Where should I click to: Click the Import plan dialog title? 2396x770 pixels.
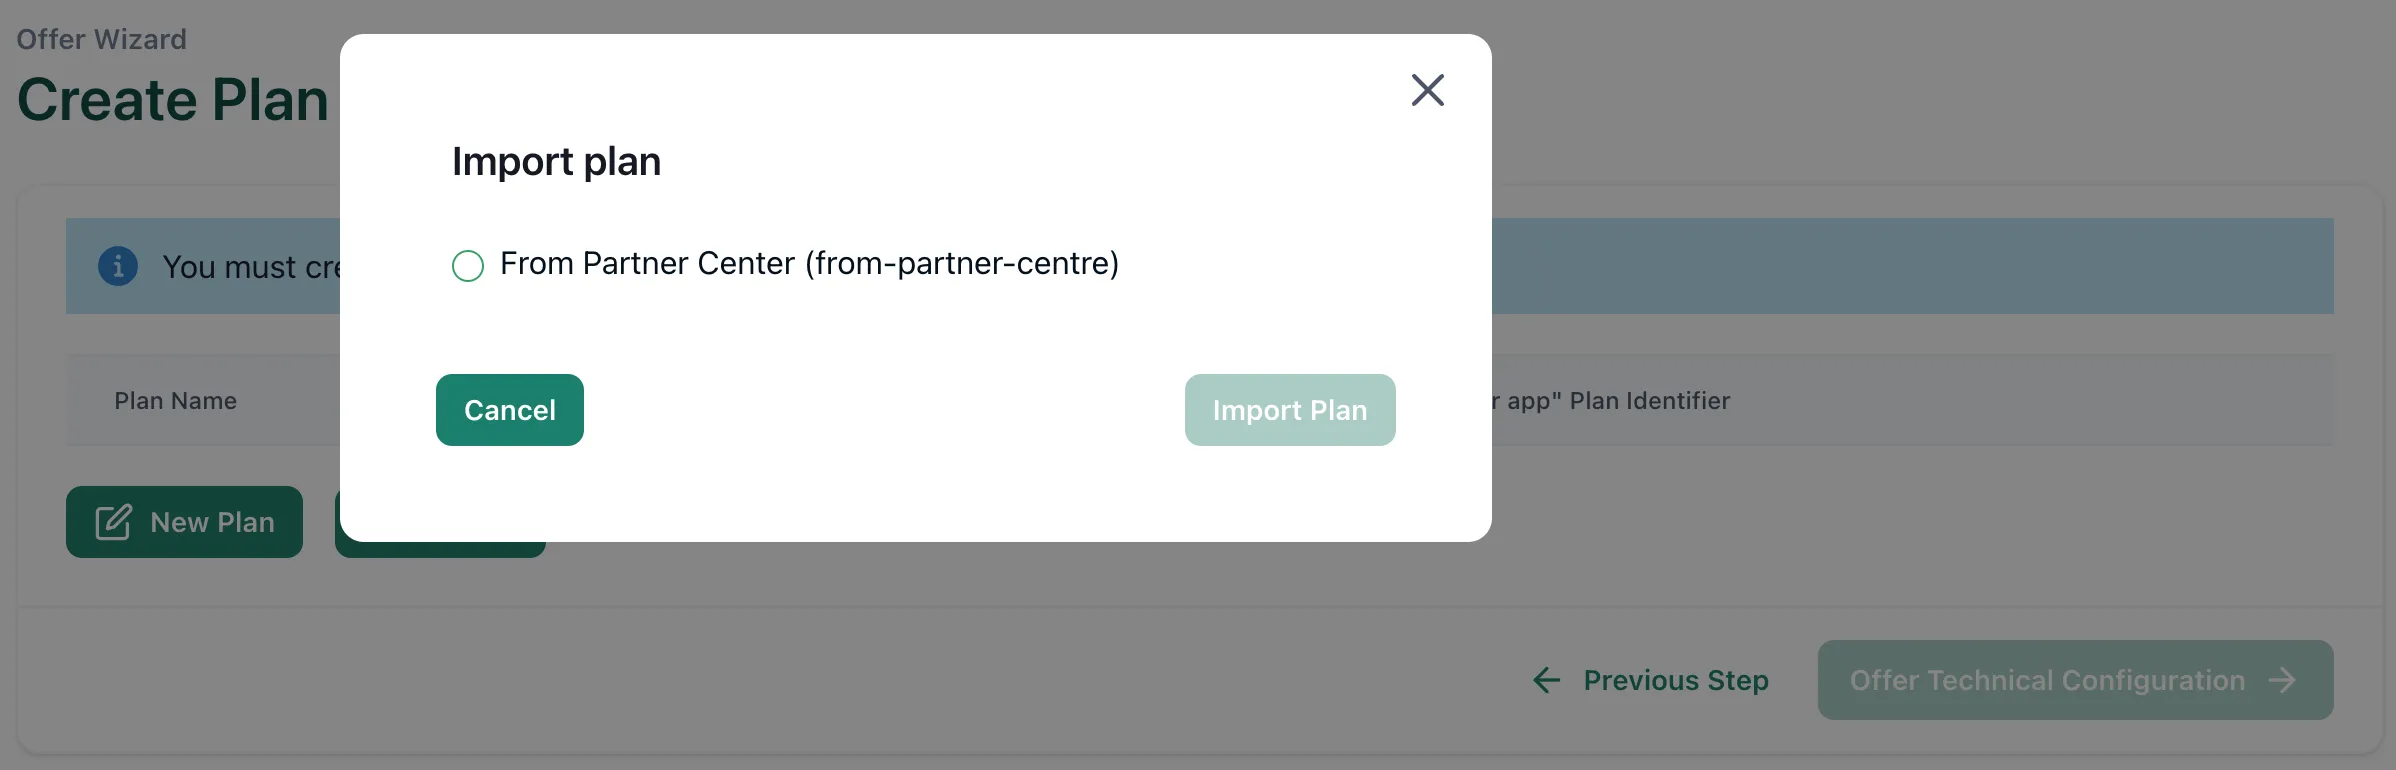pos(556,161)
